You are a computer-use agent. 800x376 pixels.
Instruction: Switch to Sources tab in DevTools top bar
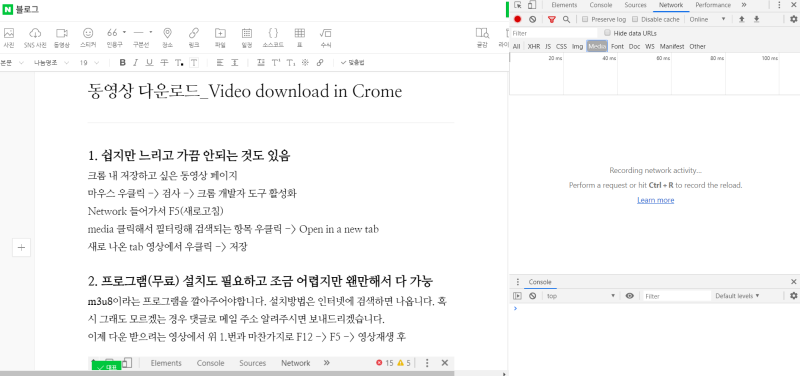point(635,5)
